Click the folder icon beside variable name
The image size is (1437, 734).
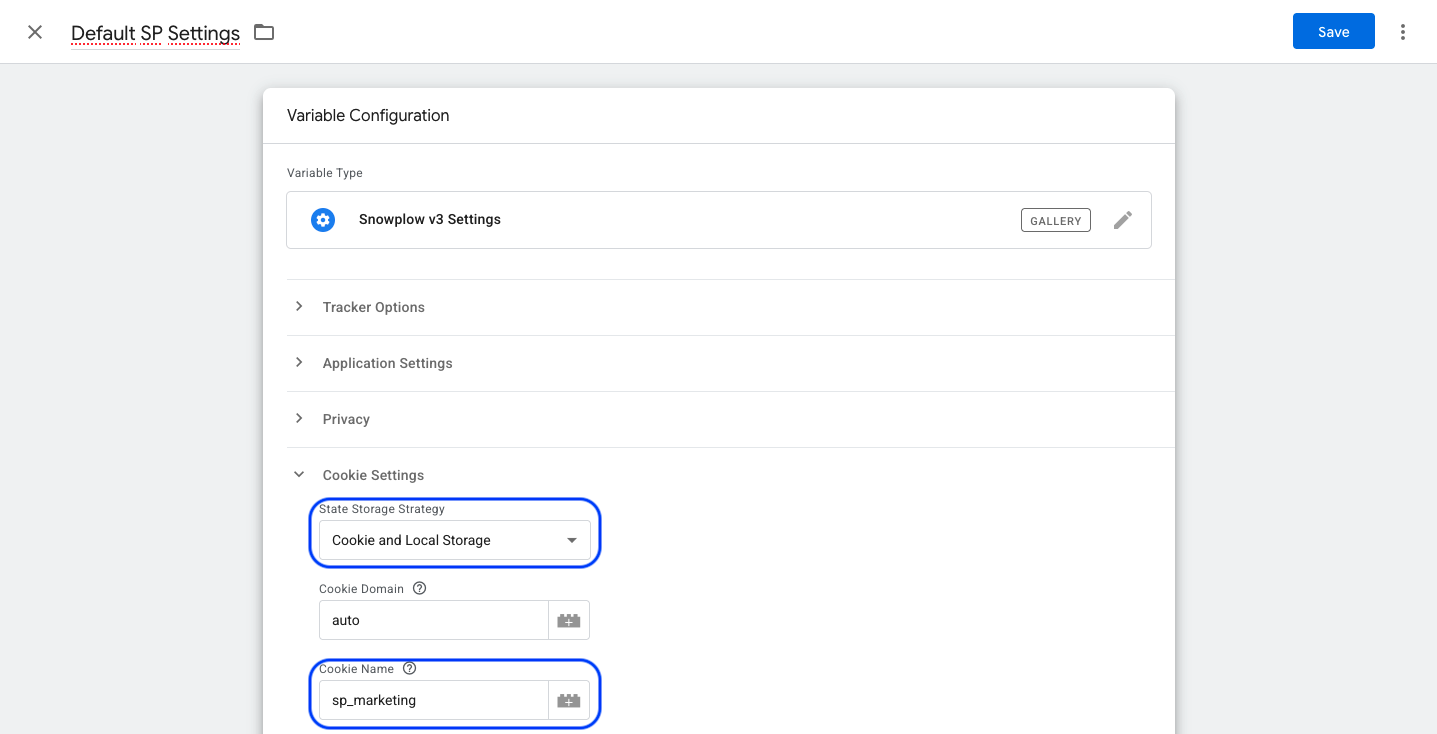(264, 32)
